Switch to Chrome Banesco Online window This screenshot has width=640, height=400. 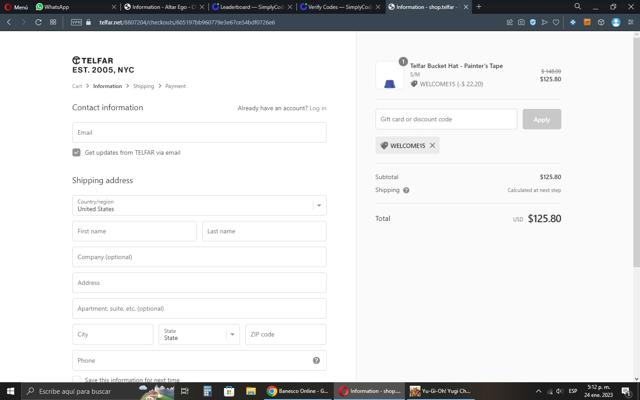[x=297, y=391]
